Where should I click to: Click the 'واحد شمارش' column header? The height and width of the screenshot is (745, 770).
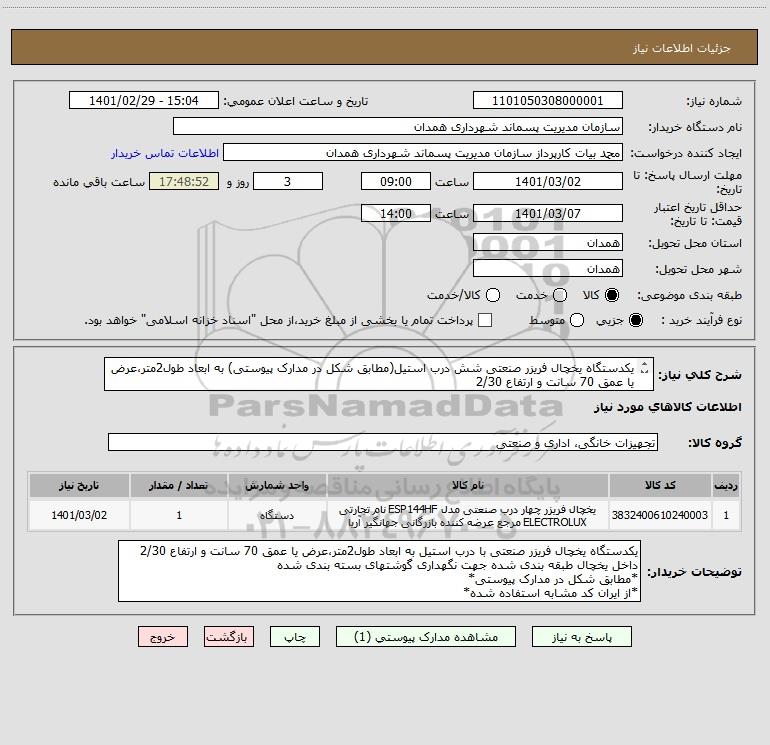point(277,485)
